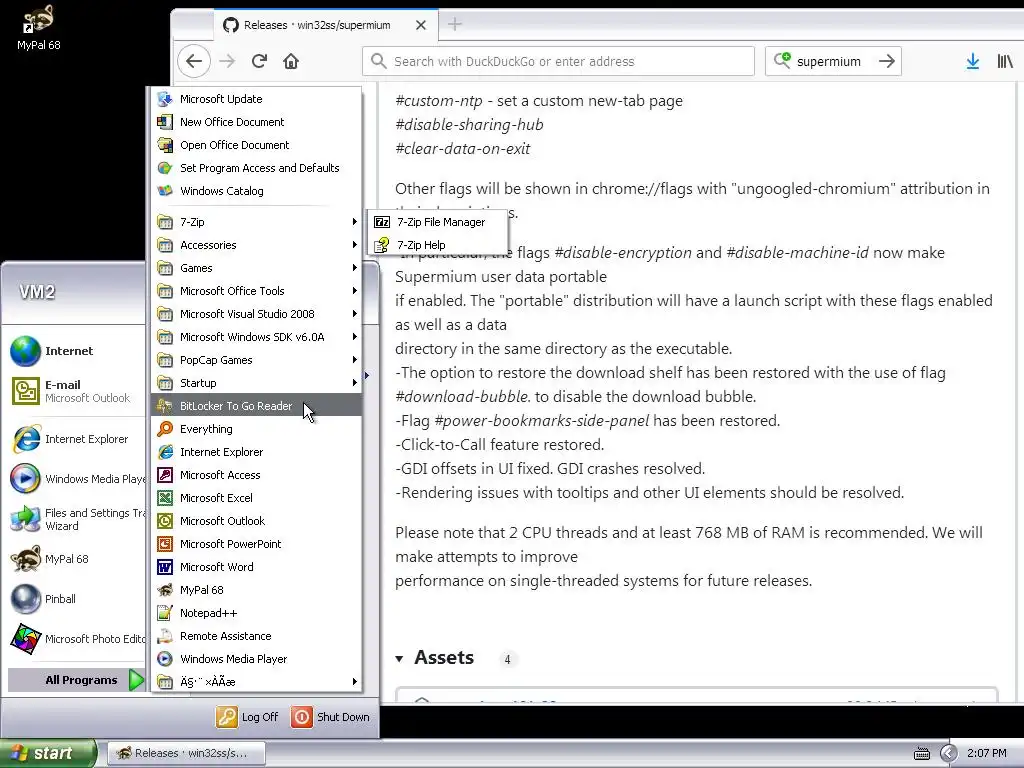Submit supermium search with arrow

(x=886, y=61)
